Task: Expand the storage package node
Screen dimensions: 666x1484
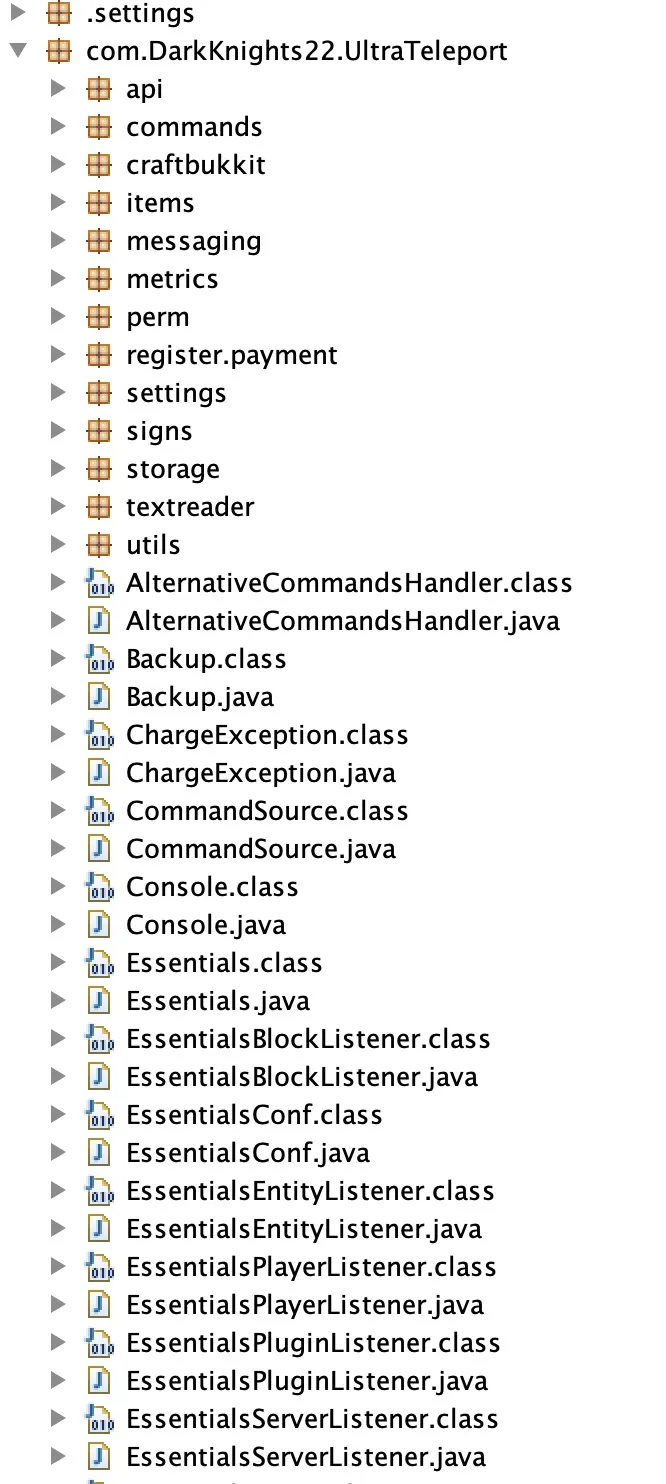Action: (x=58, y=469)
